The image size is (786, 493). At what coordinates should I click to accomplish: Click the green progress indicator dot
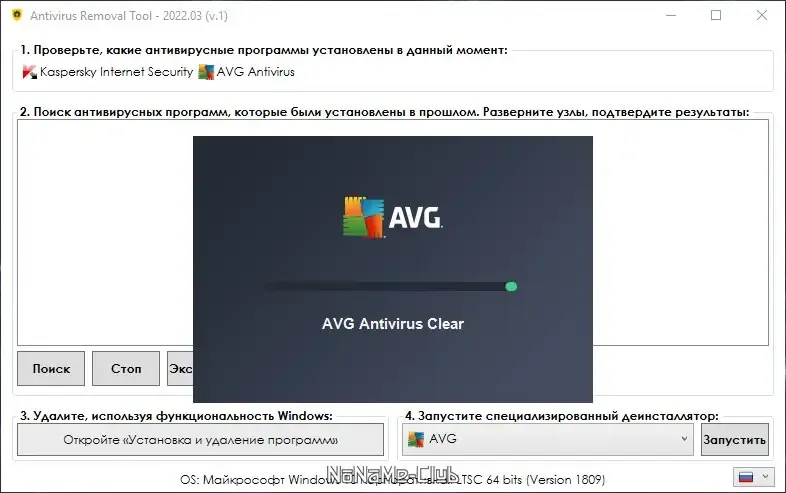511,286
